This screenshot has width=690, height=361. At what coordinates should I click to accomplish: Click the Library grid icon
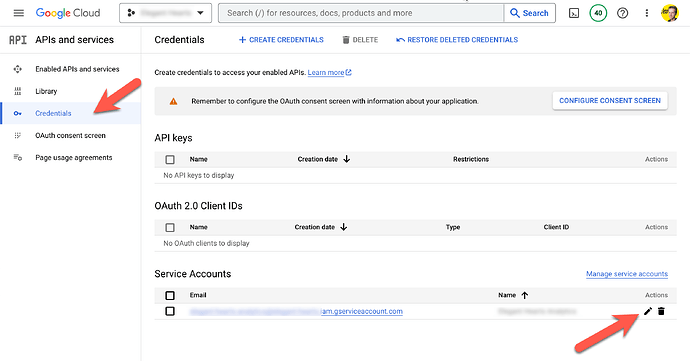pyautogui.click(x=18, y=91)
